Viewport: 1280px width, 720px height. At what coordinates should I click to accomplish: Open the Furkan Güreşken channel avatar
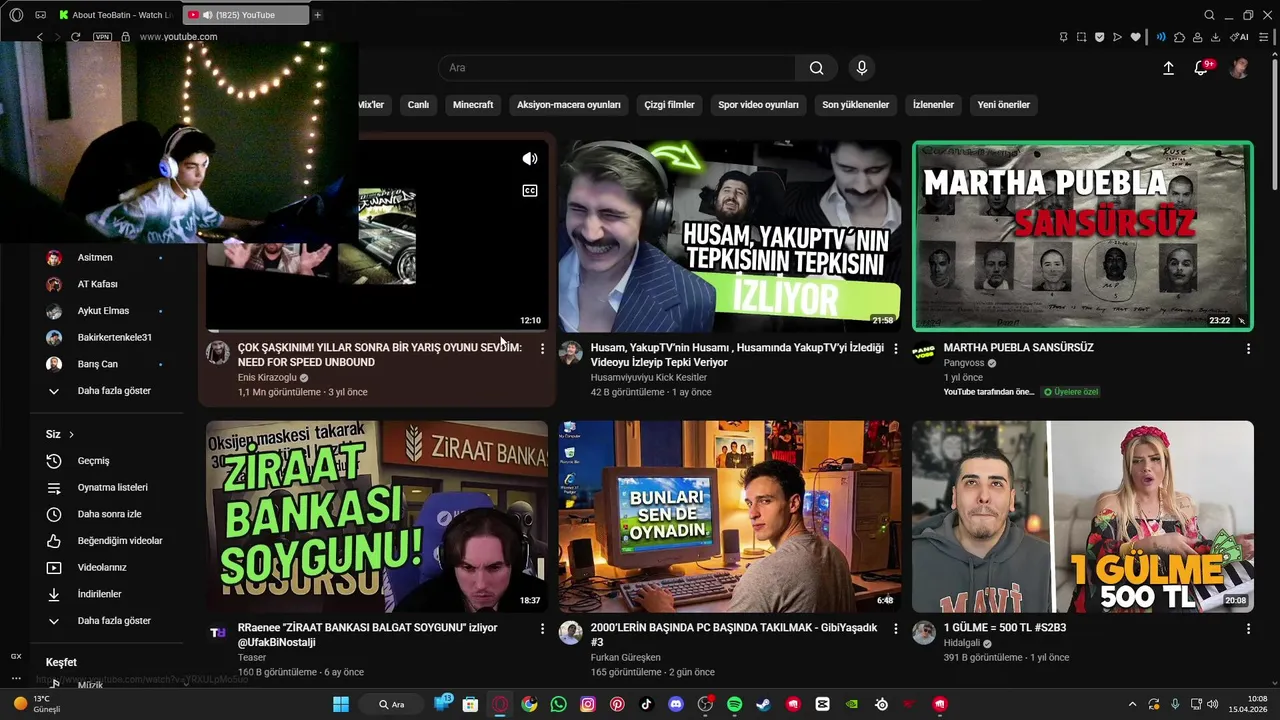click(571, 632)
